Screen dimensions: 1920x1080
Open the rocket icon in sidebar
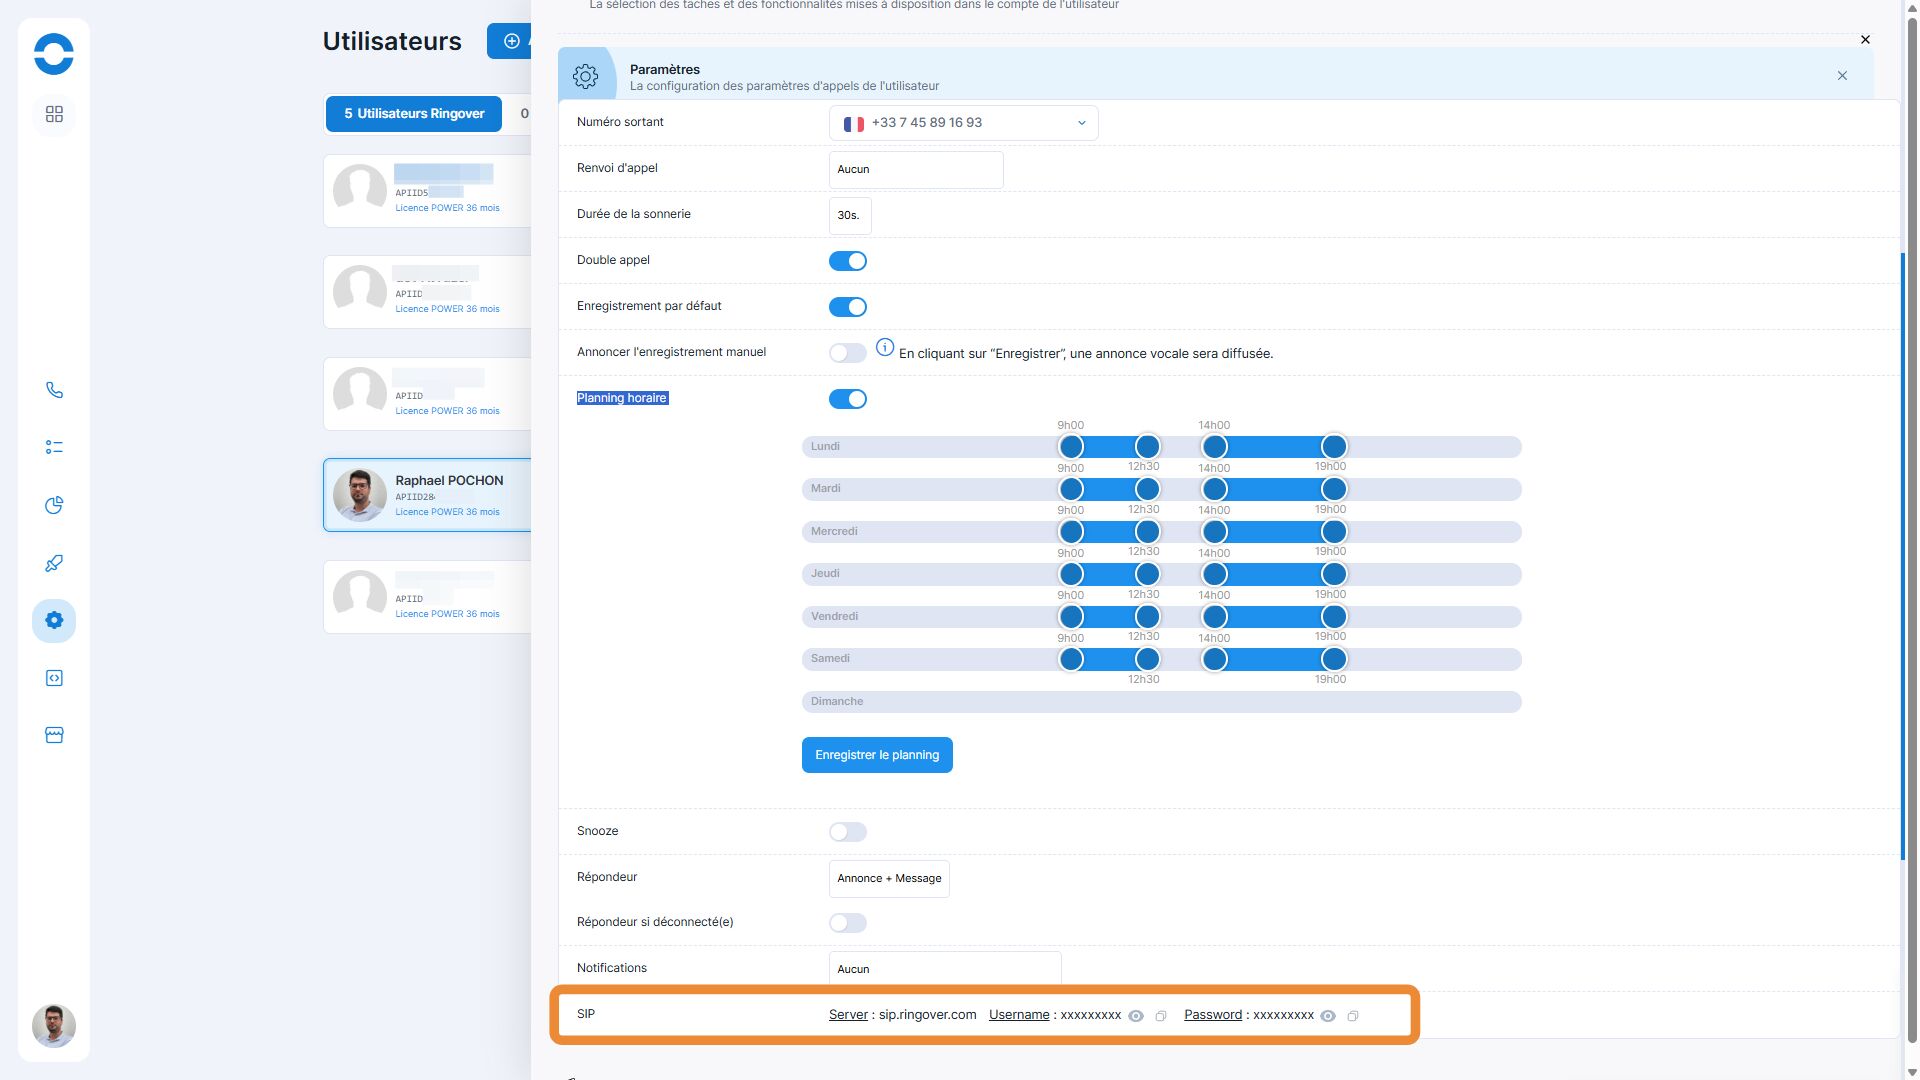(54, 563)
